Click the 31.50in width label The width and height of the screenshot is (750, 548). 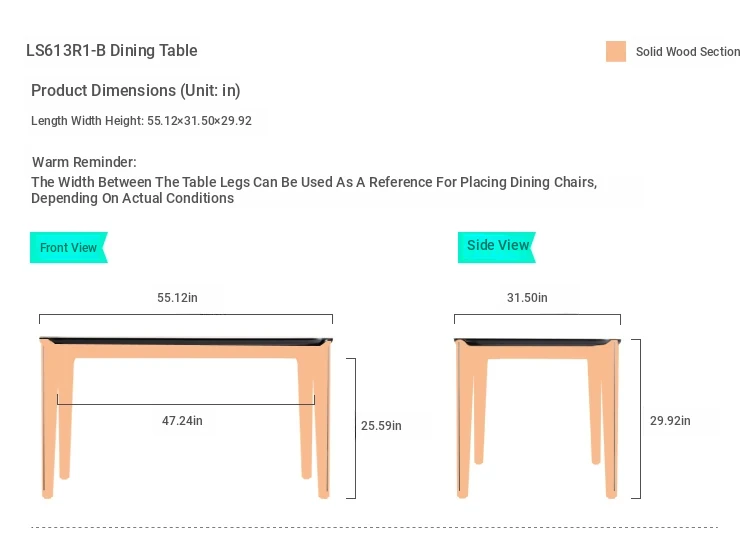(527, 298)
